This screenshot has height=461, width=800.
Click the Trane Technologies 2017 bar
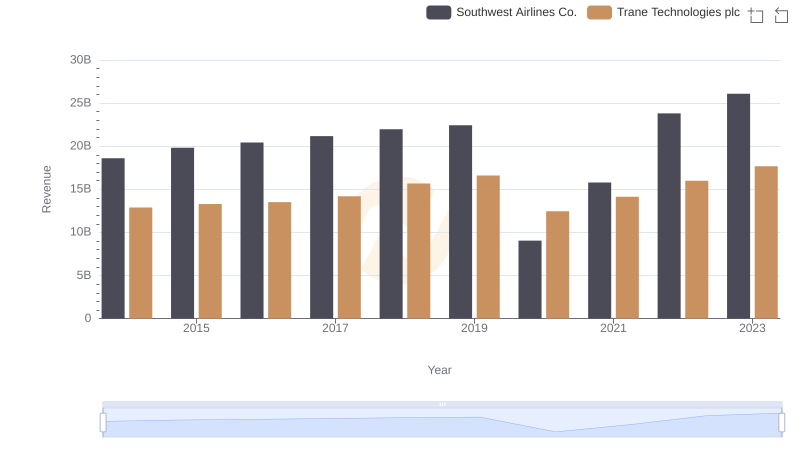coord(349,257)
